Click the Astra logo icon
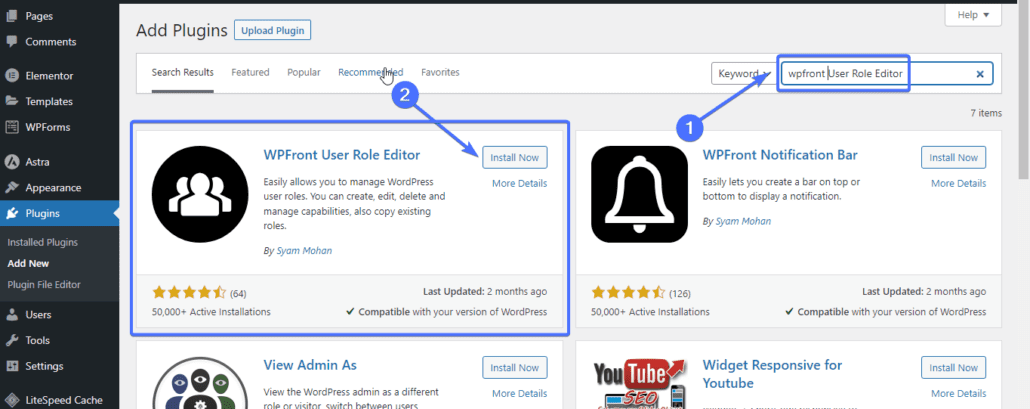 [x=11, y=161]
